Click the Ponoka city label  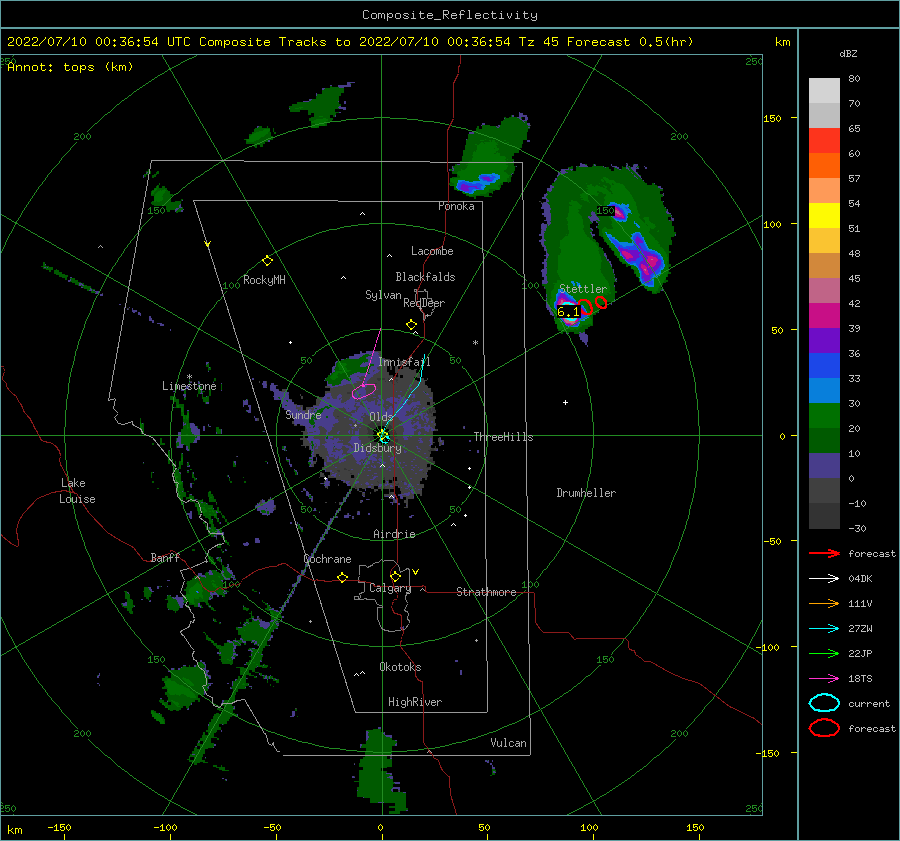456,206
